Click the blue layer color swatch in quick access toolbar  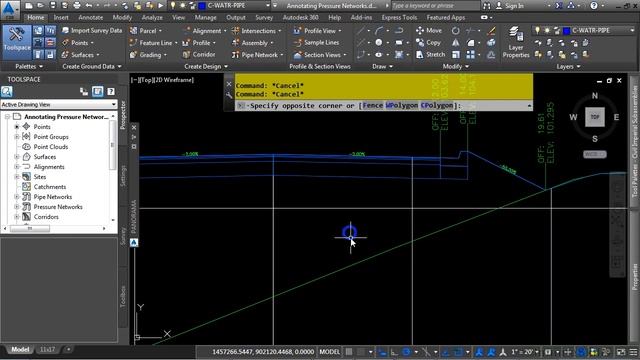(202, 6)
